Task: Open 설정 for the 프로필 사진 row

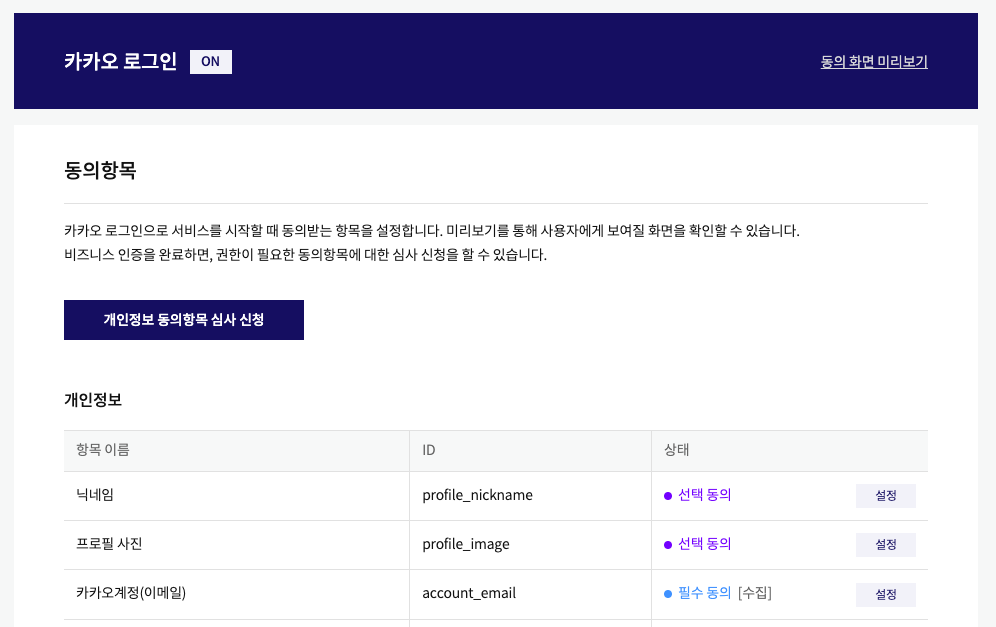Action: click(x=885, y=544)
